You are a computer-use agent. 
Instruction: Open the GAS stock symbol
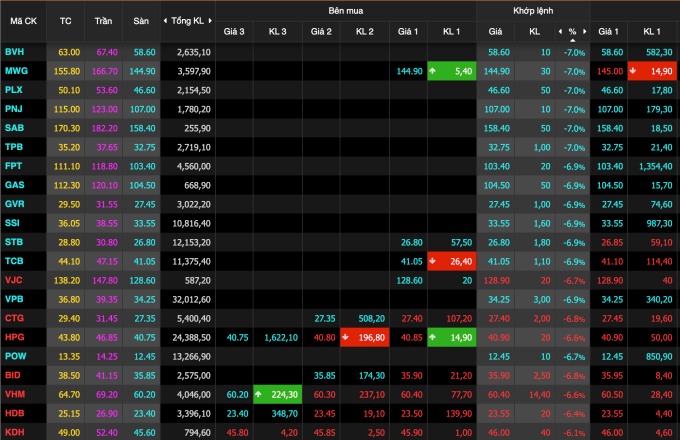click(15, 185)
